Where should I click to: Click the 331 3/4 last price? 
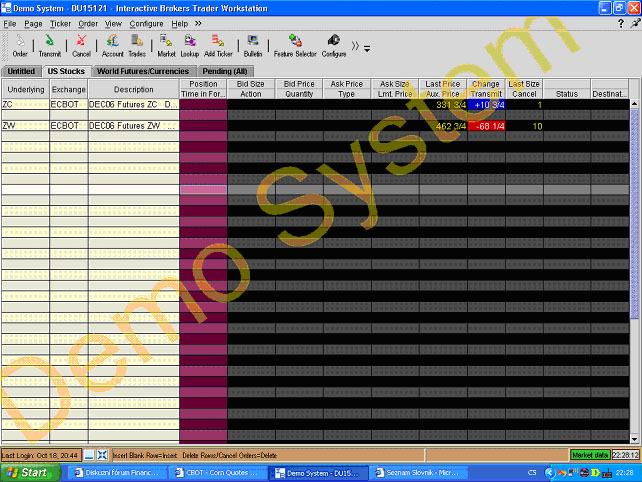[x=451, y=105]
